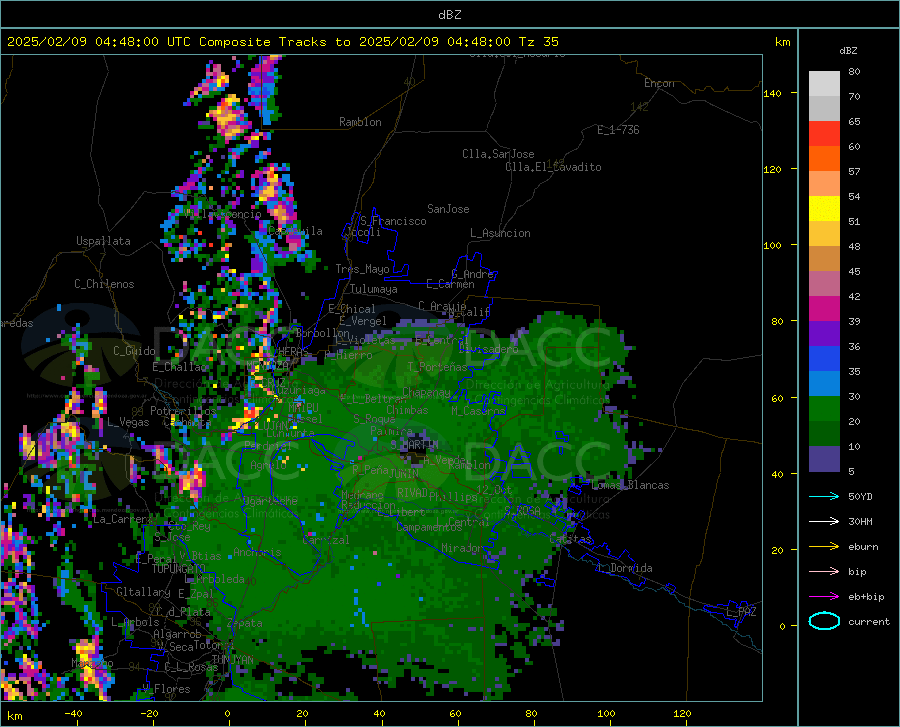Click the SanJose place label
This screenshot has width=900, height=727.
[448, 209]
